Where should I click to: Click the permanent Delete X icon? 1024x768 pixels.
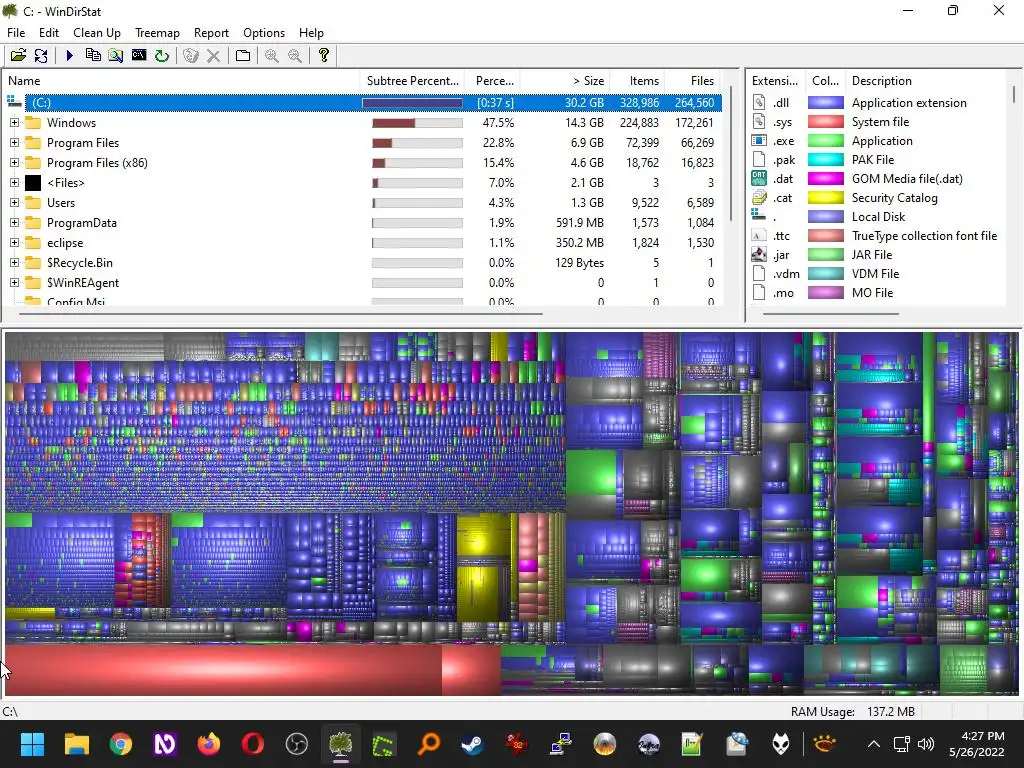coord(213,56)
